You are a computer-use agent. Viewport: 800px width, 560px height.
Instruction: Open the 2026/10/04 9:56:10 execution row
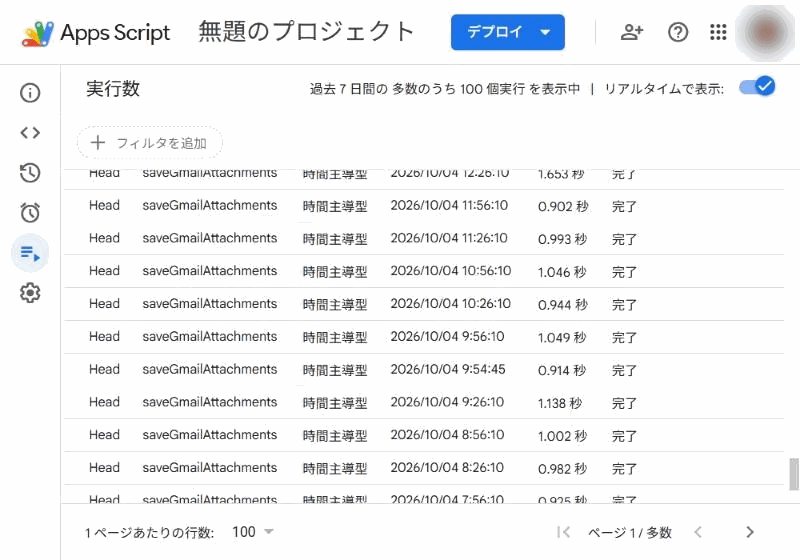tap(424, 337)
